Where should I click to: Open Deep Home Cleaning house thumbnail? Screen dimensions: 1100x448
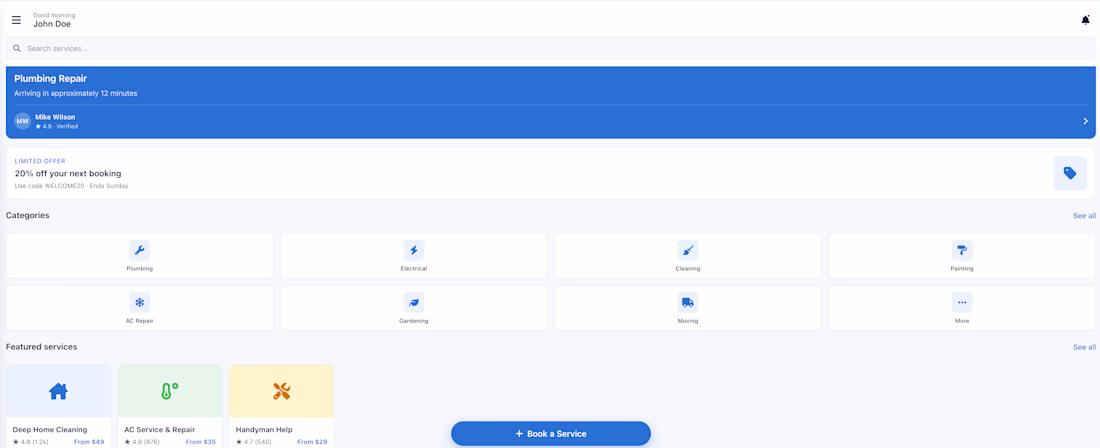tap(58, 391)
